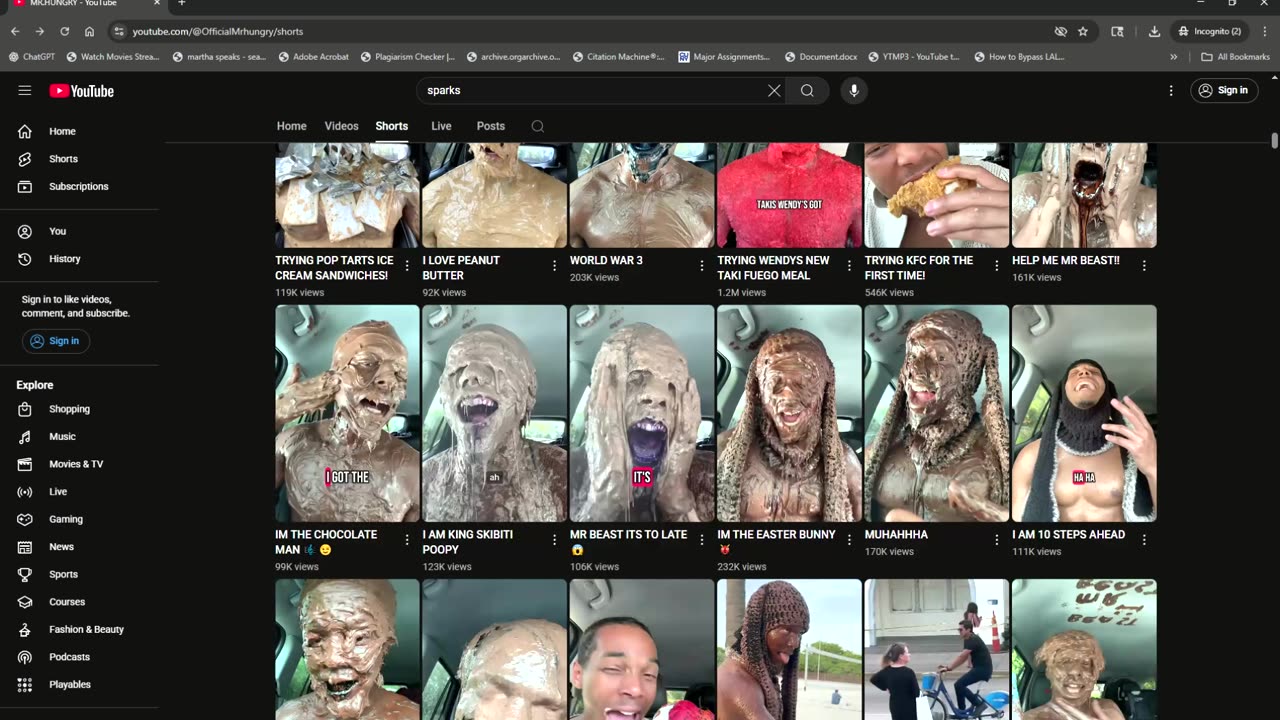Screen dimensions: 1280x720
Task: Submit search with the magnifier button
Action: tap(807, 91)
